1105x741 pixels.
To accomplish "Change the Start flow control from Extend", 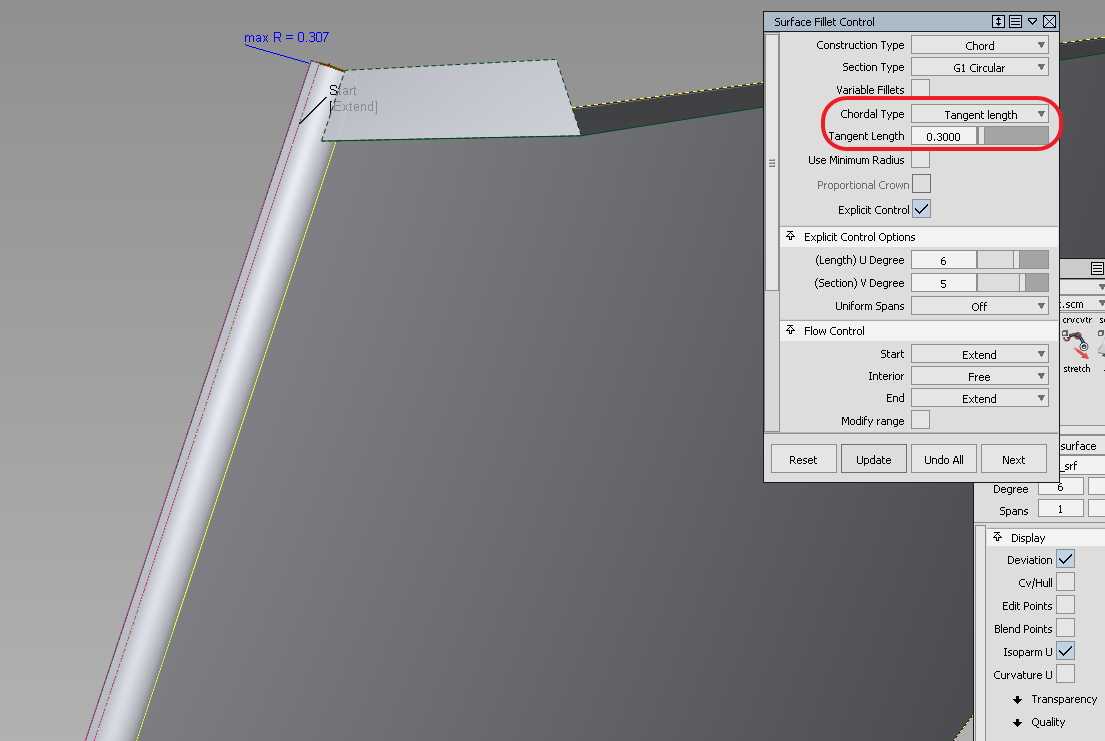I will (x=979, y=353).
